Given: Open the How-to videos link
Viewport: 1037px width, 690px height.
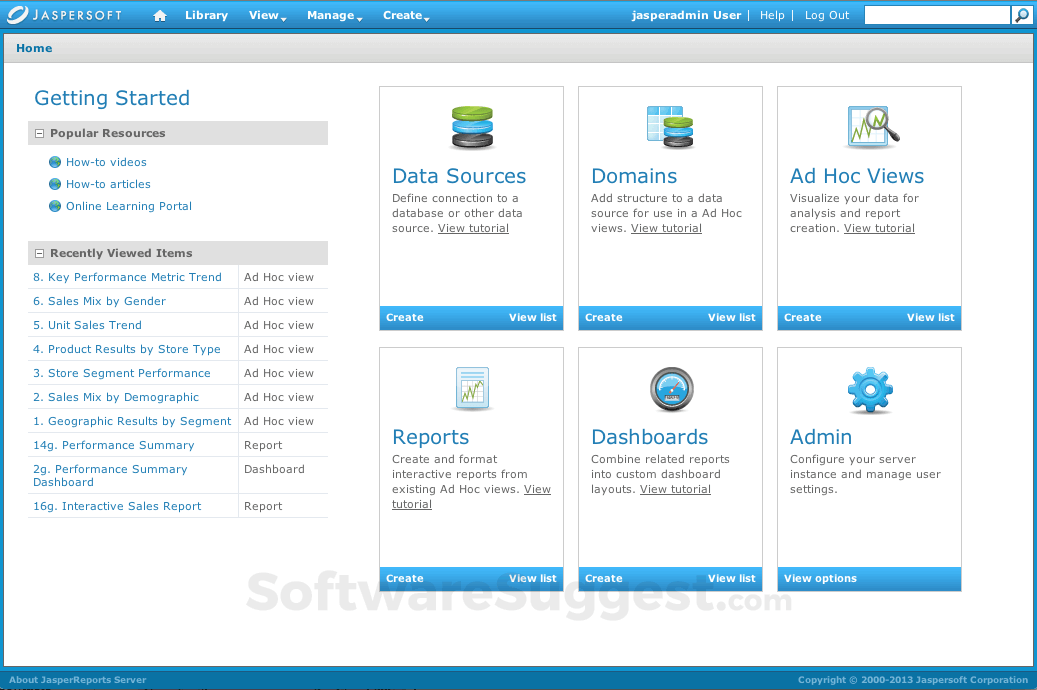Looking at the screenshot, I should pyautogui.click(x=106, y=162).
